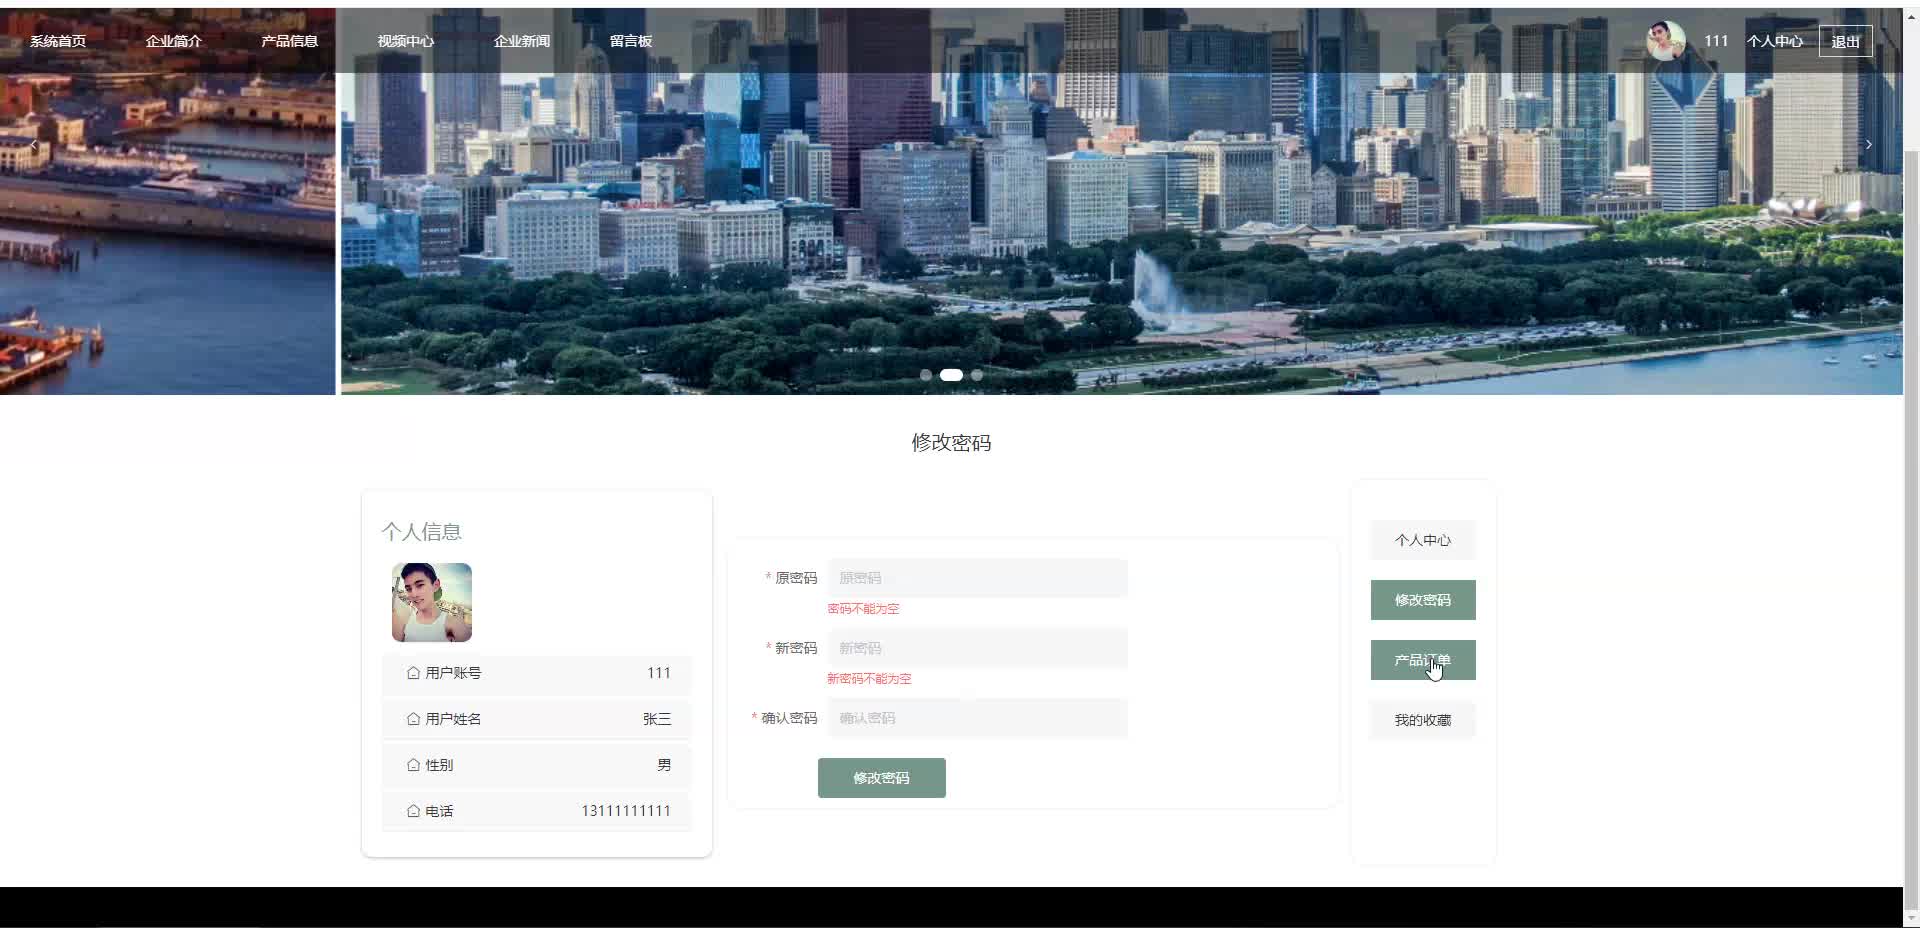Click the username 111 in header
This screenshot has width=1920, height=928.
coord(1716,41)
